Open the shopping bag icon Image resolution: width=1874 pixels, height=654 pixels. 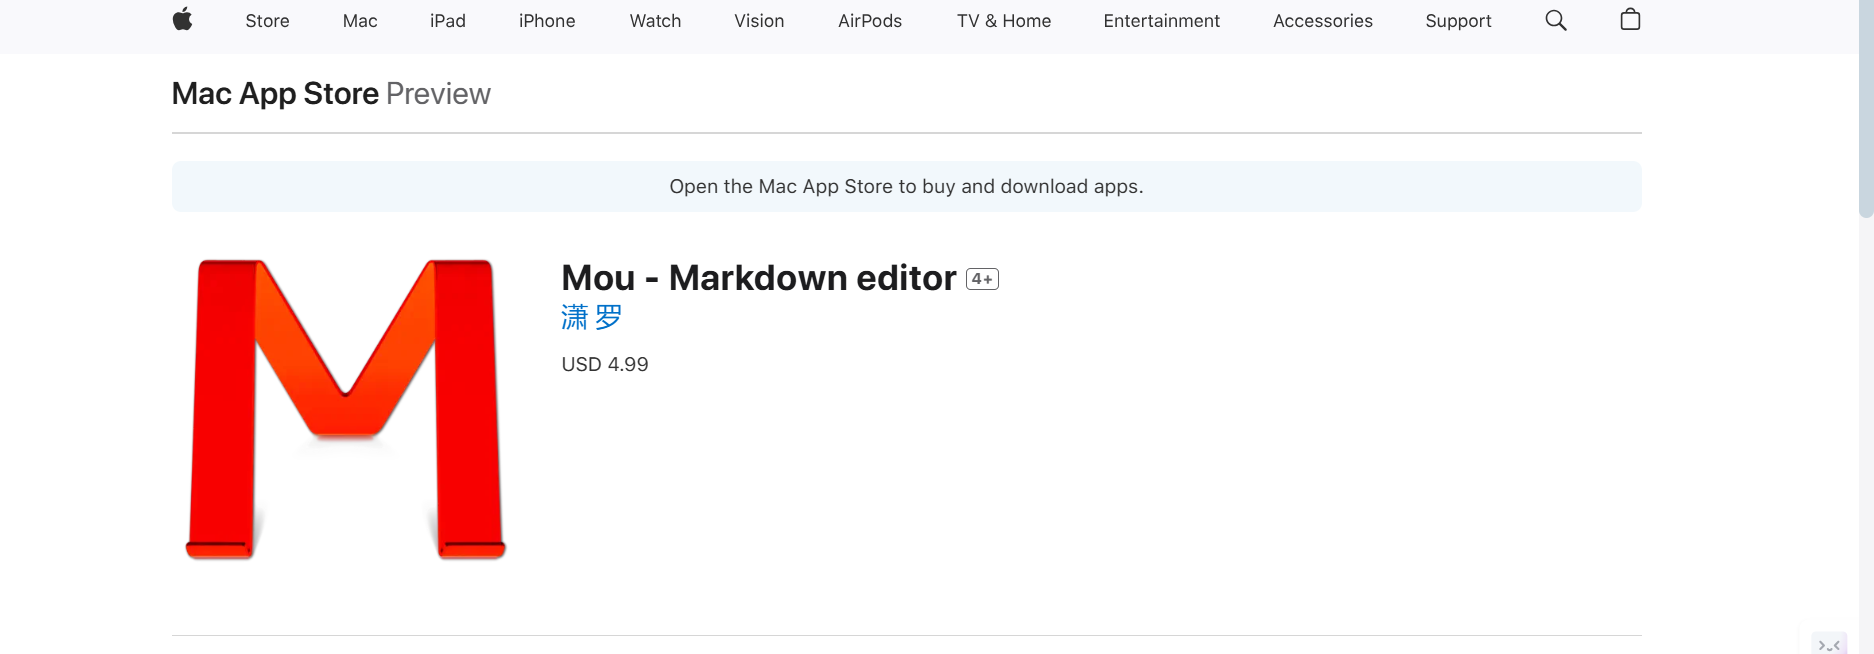(1630, 19)
